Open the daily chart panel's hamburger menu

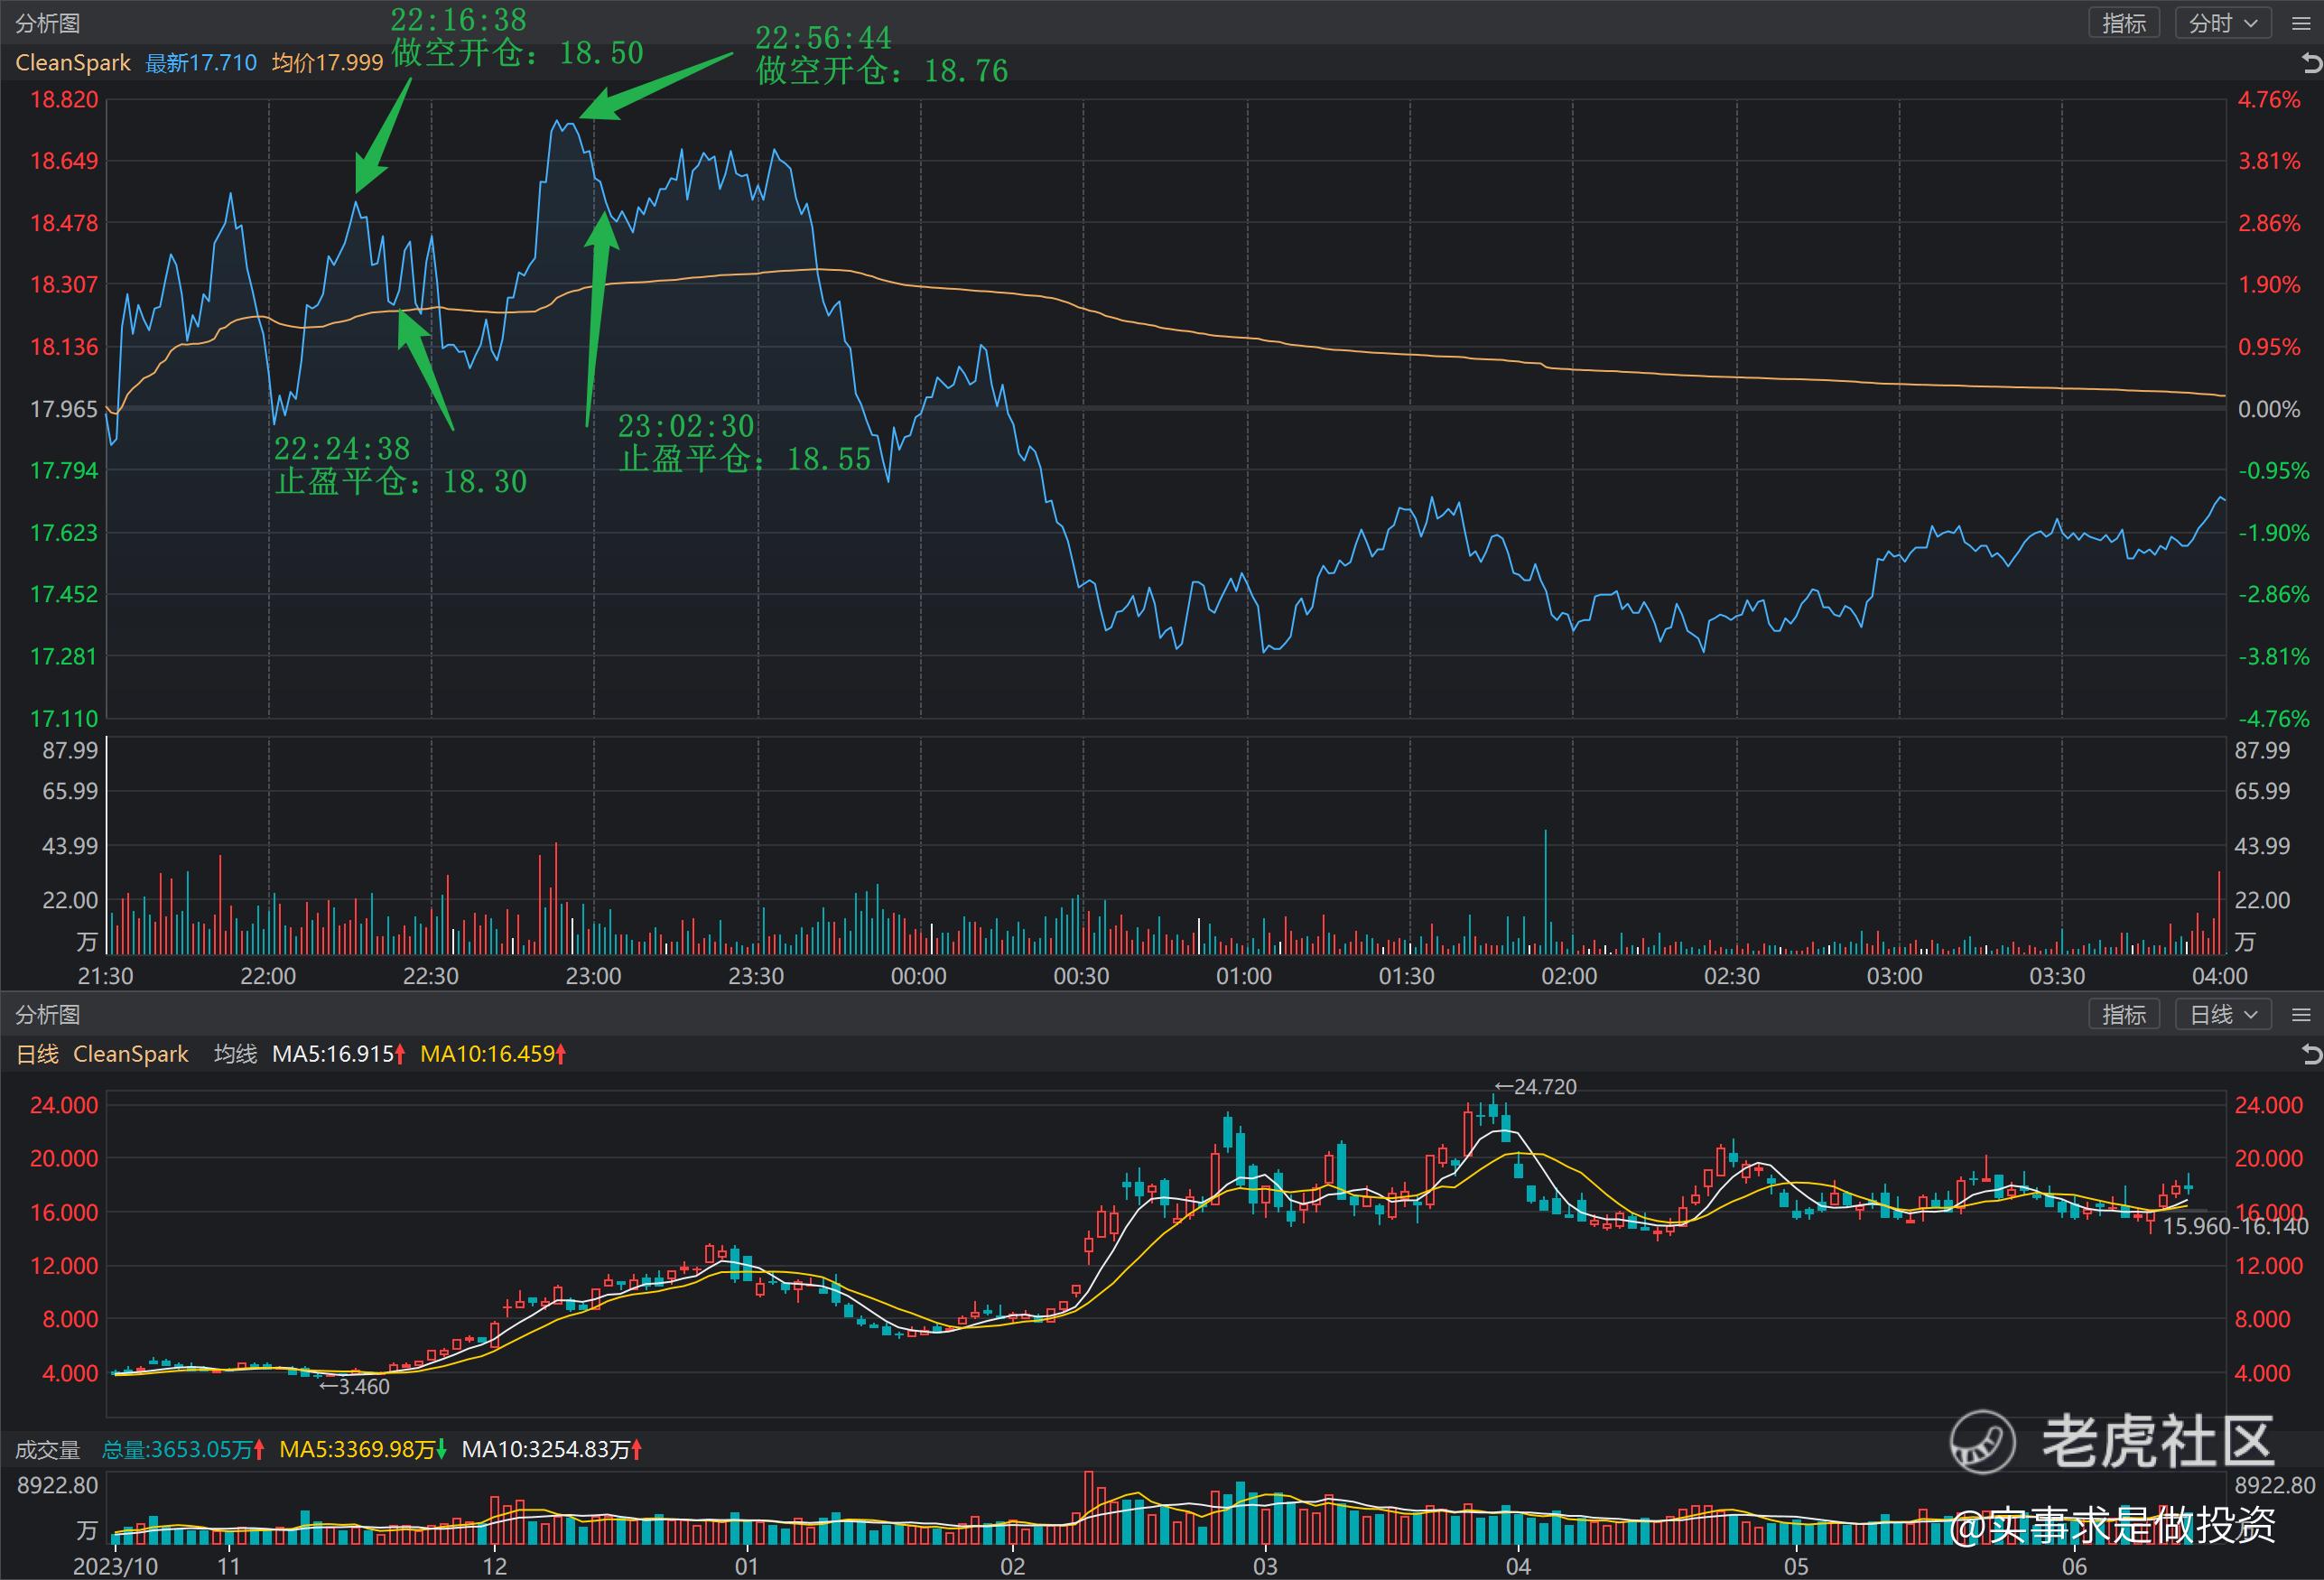[x=2301, y=1015]
